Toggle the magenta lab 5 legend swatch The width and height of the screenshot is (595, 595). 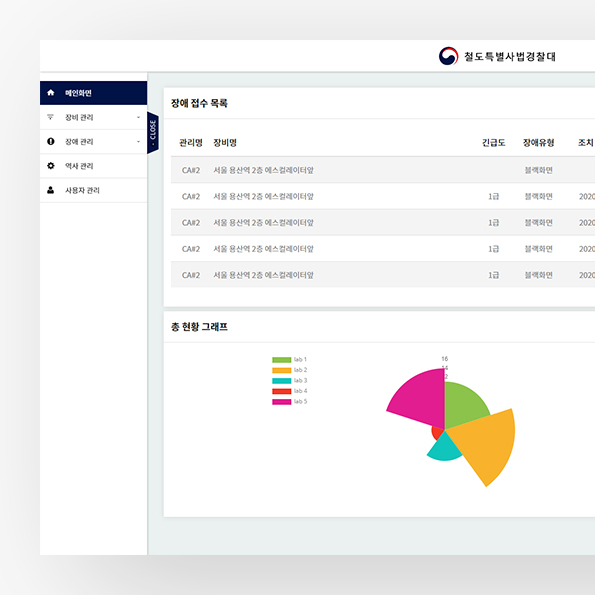282,401
